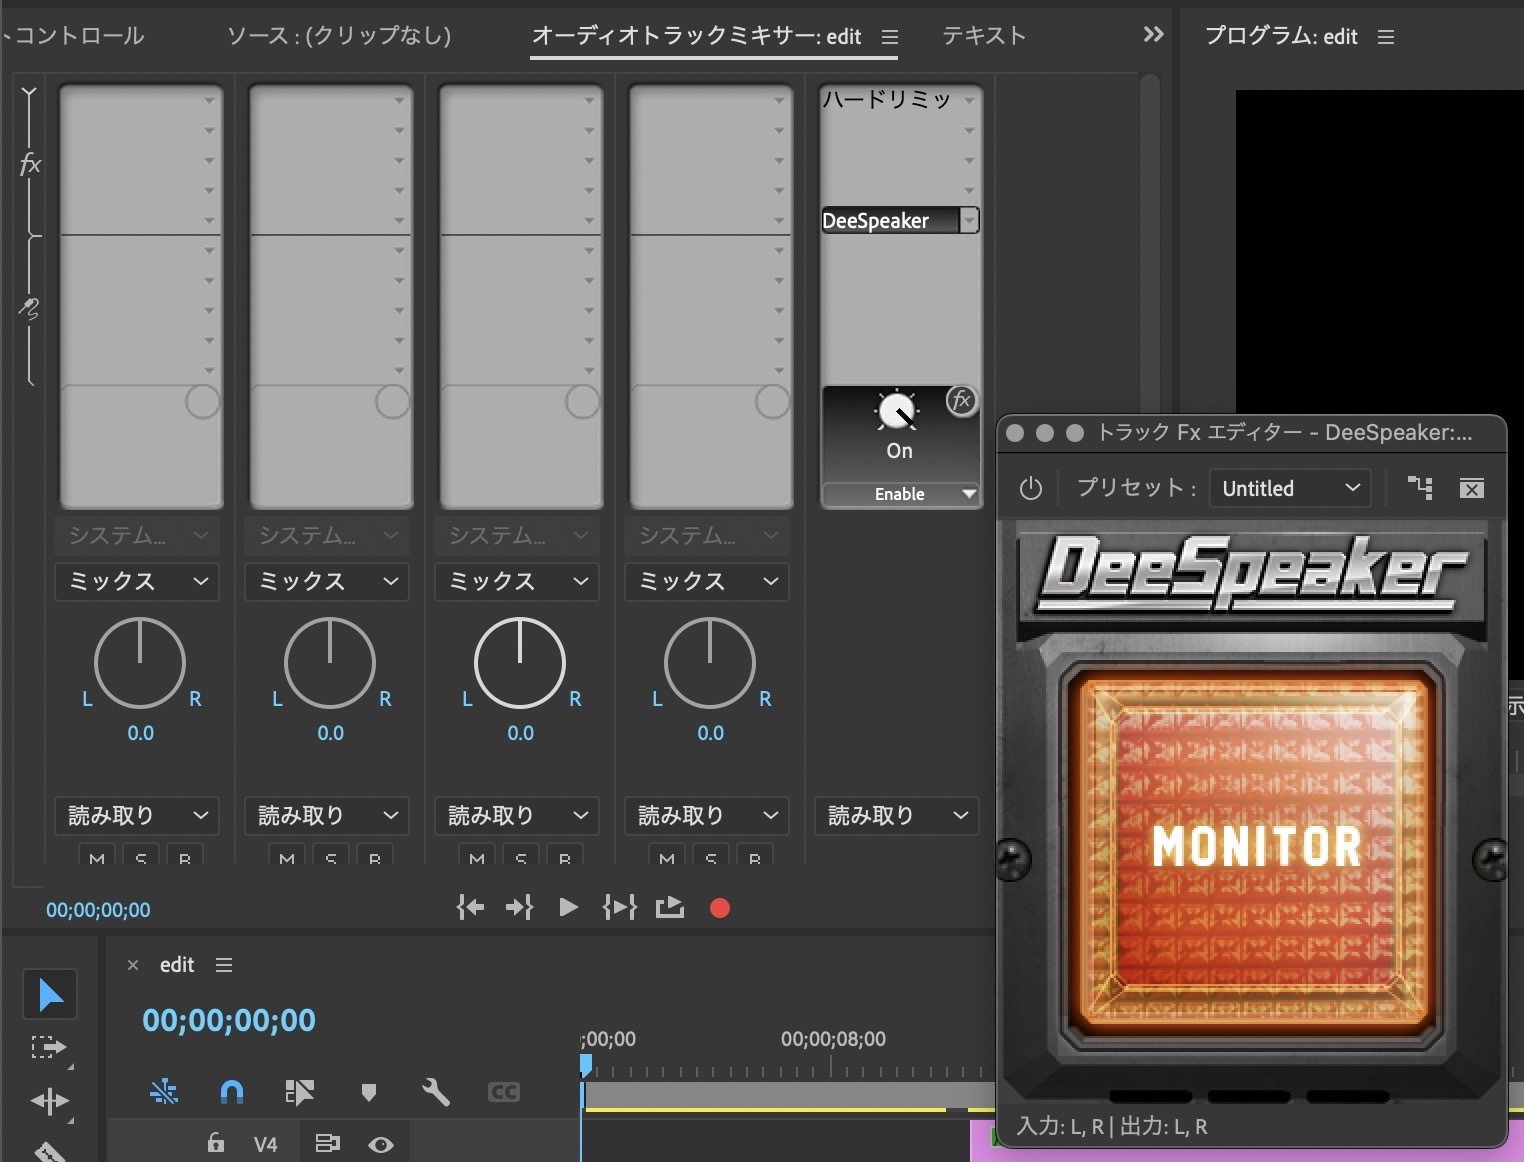Toggle linked selection in the timeline
This screenshot has height=1162, width=1524.
(299, 1091)
